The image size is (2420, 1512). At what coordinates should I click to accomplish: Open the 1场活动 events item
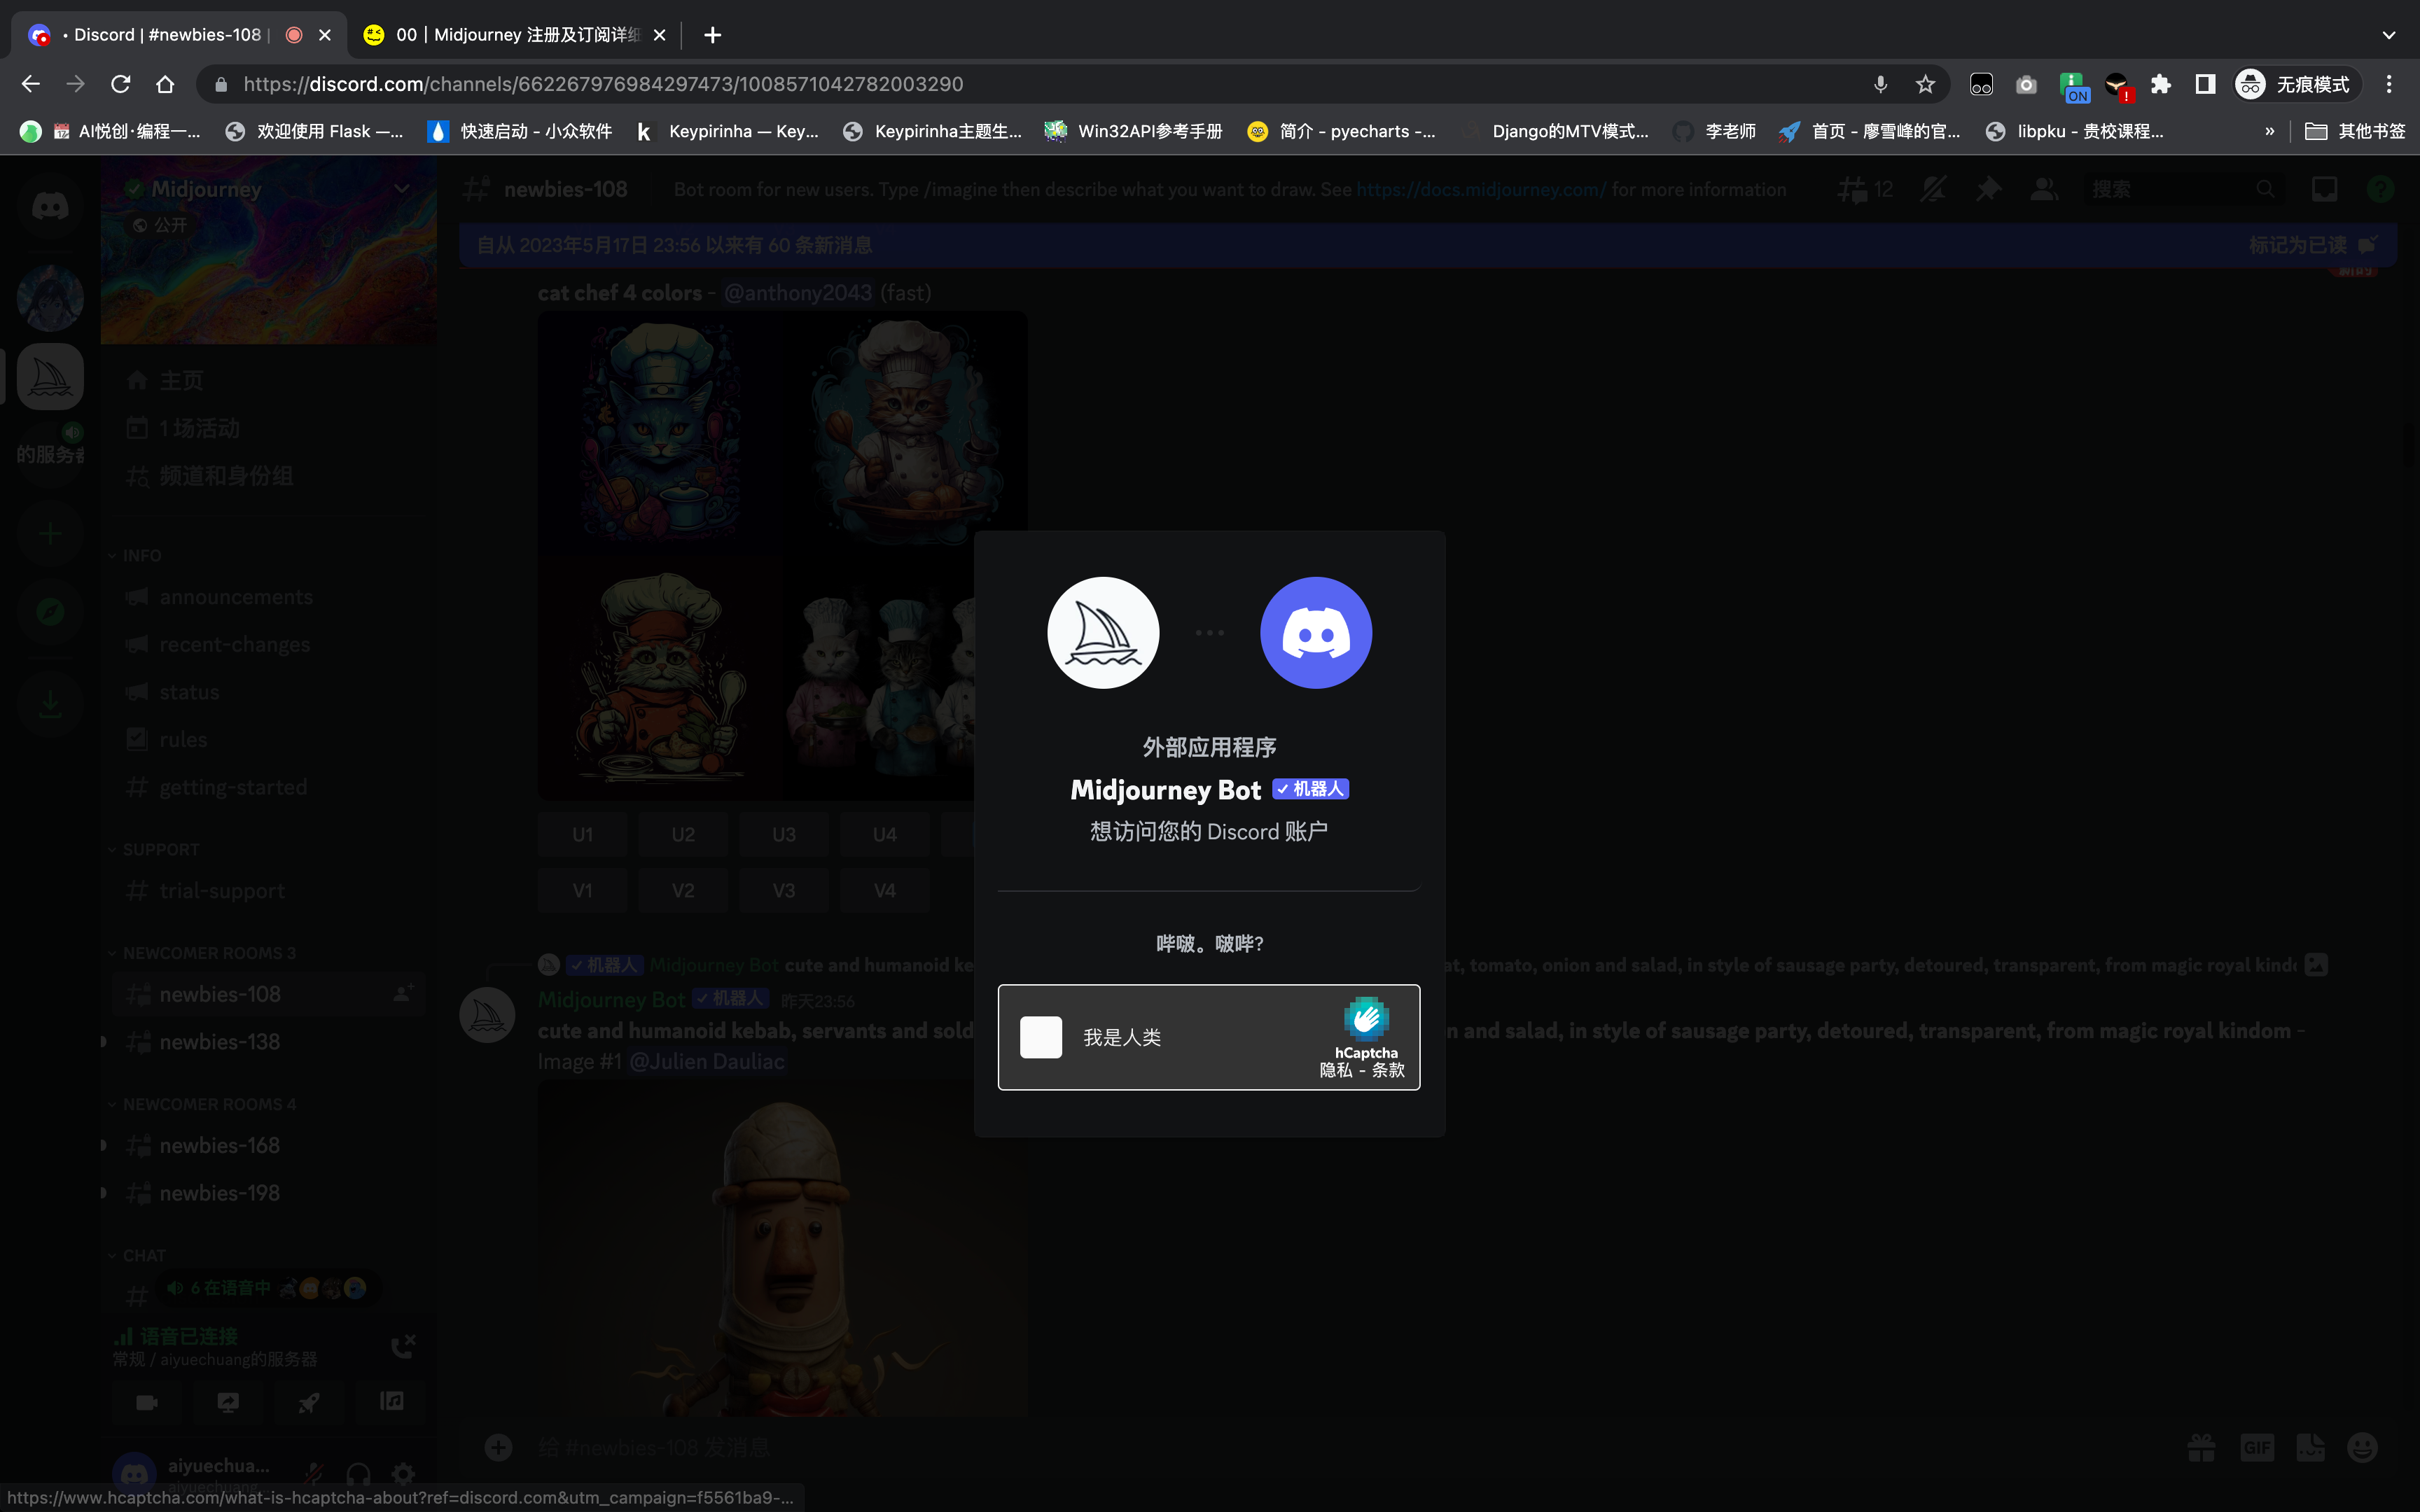(x=268, y=428)
